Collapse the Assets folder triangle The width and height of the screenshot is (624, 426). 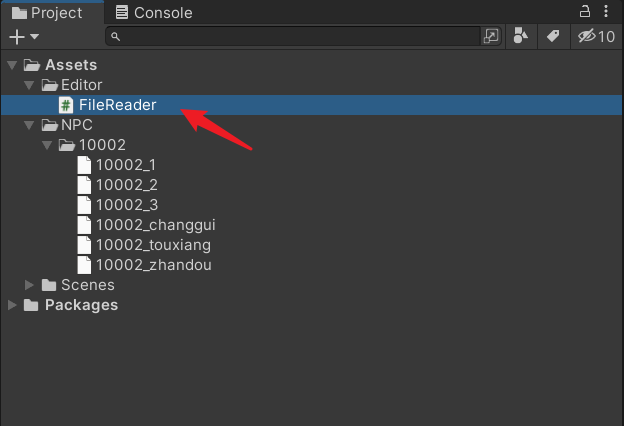click(x=12, y=65)
